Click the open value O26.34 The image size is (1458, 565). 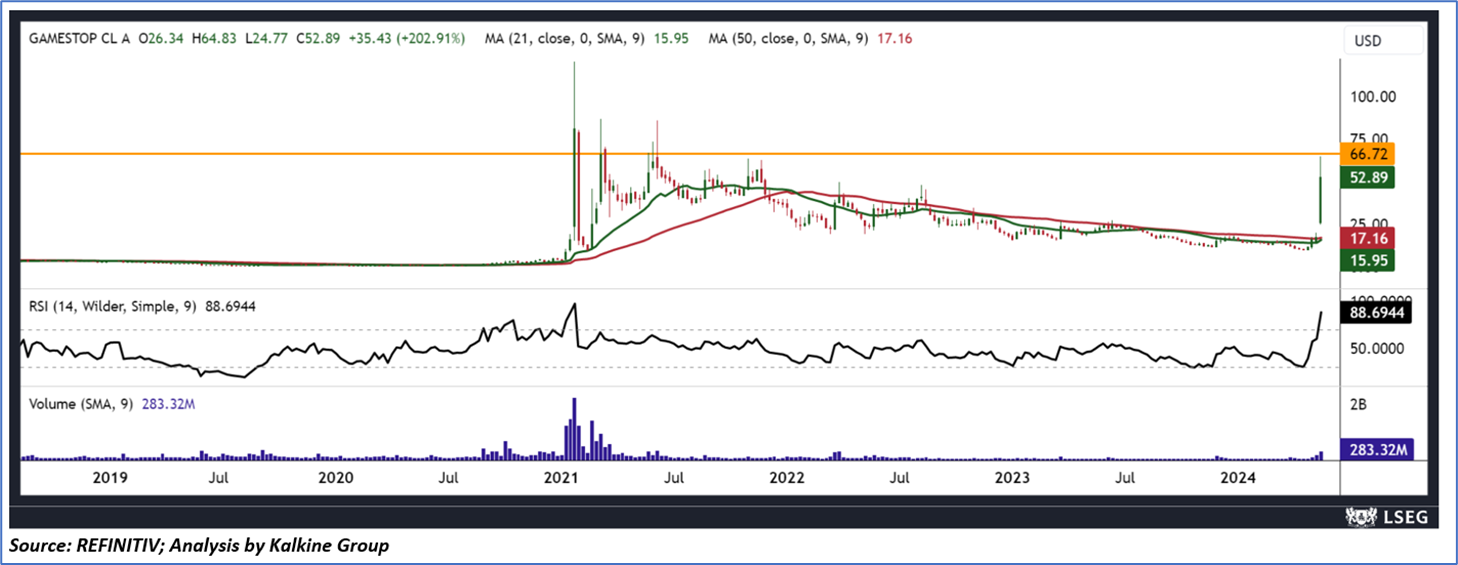tap(160, 38)
